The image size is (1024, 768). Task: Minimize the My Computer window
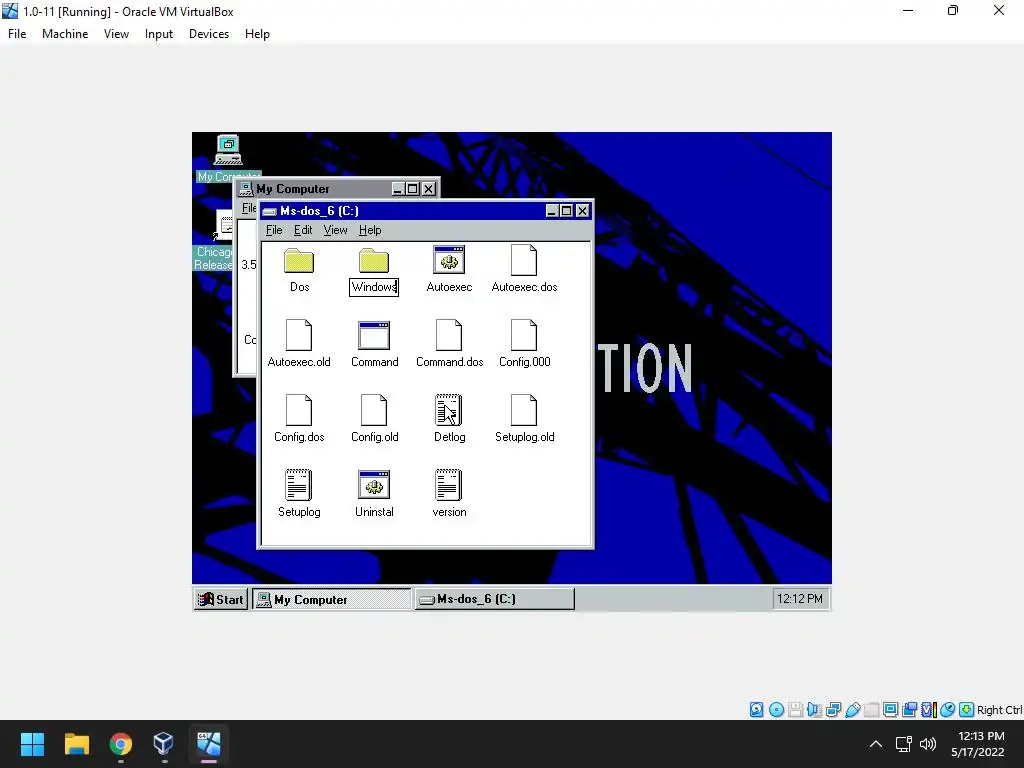(x=398, y=189)
